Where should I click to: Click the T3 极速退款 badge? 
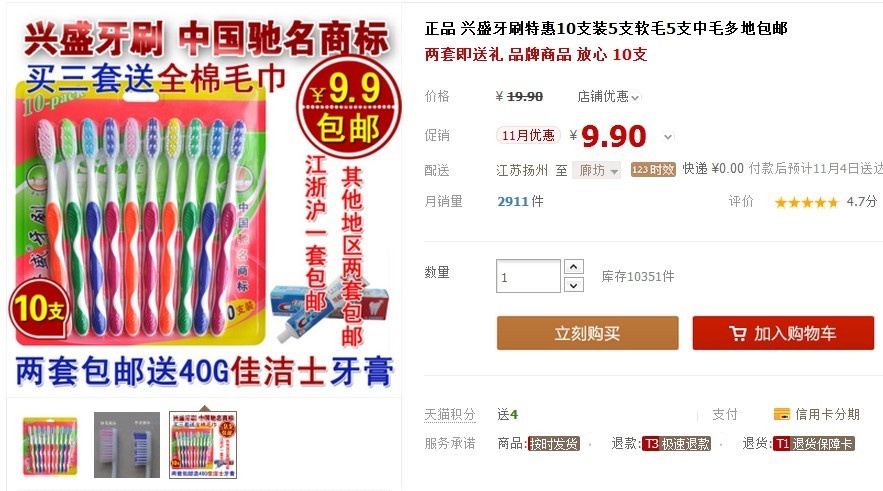click(x=676, y=444)
